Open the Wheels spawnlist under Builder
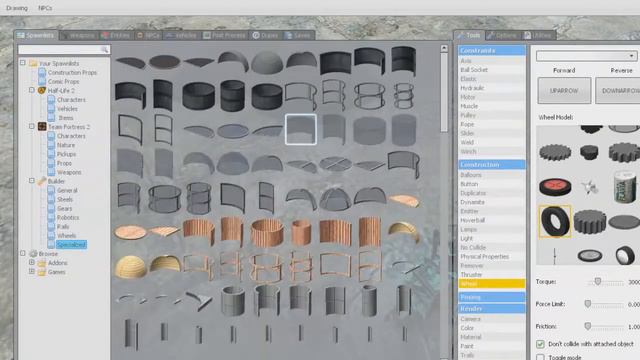This screenshot has height=360, width=640. (x=67, y=236)
